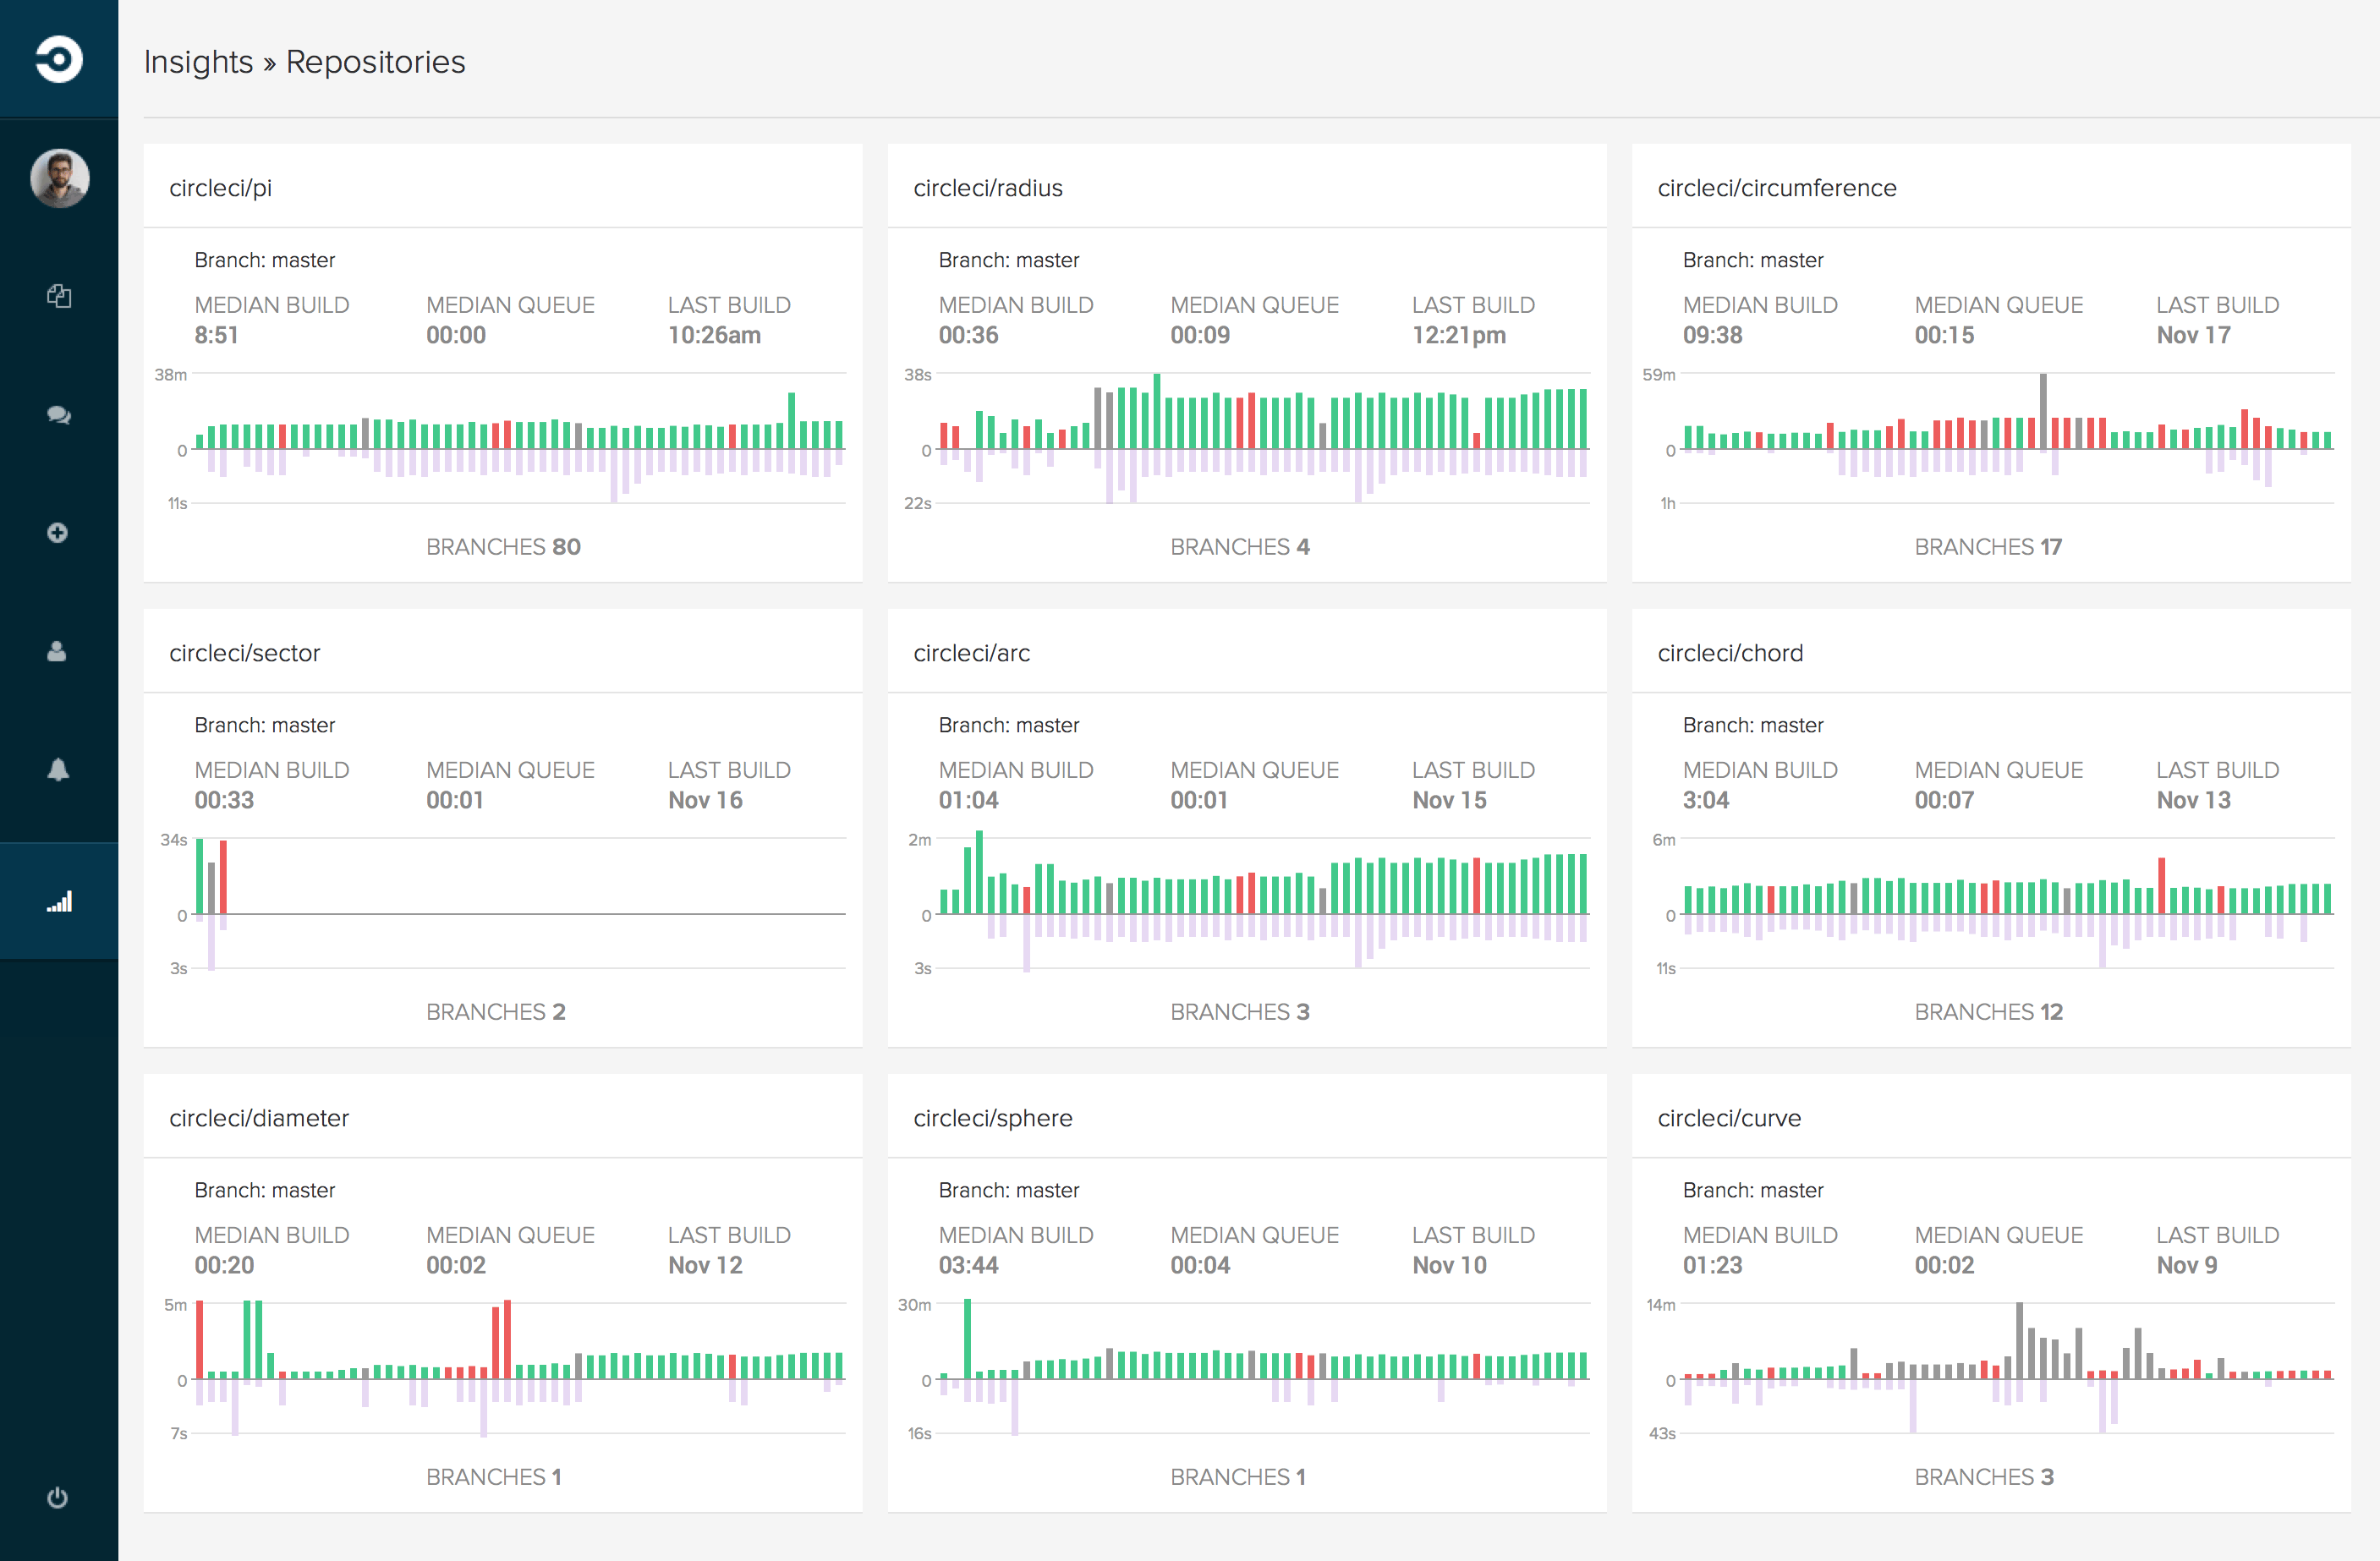This screenshot has height=1561, width=2380.
Task: Click last build 12:21pm in circleci/radius
Action: pyautogui.click(x=1459, y=335)
